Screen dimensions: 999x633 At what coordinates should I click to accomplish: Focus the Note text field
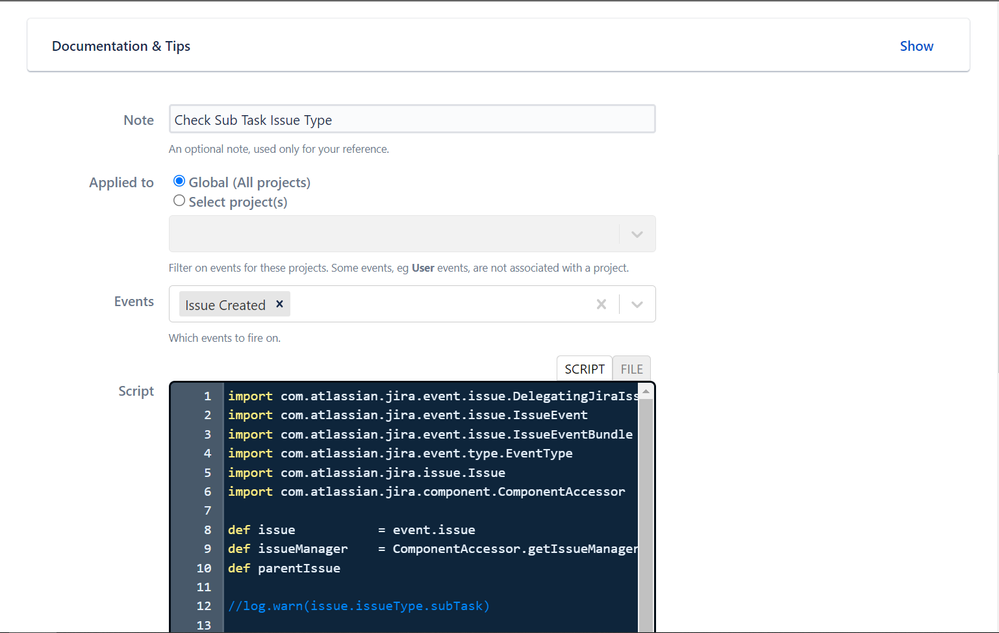(x=412, y=120)
